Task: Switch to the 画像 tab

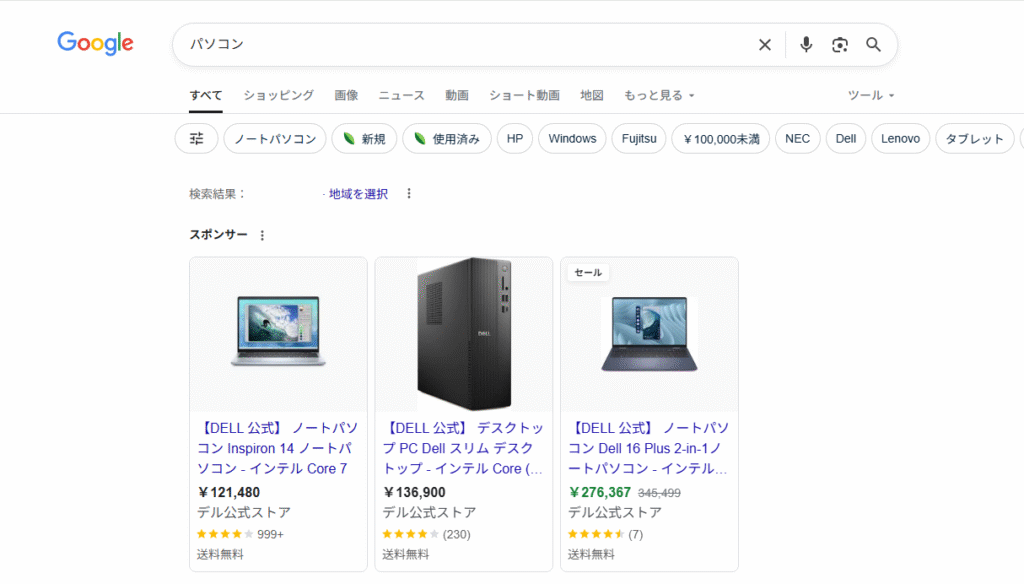Action: click(346, 95)
